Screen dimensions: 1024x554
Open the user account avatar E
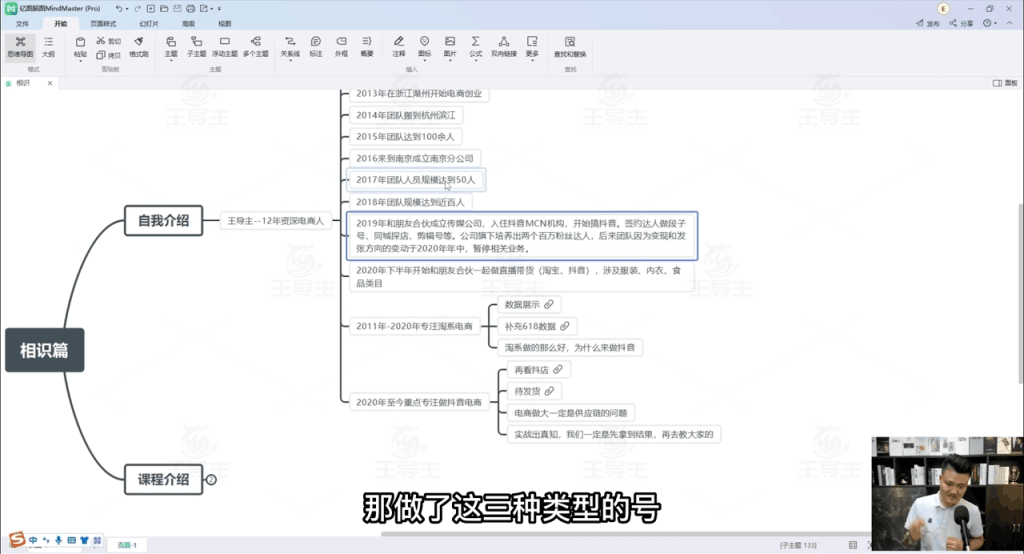point(942,8)
